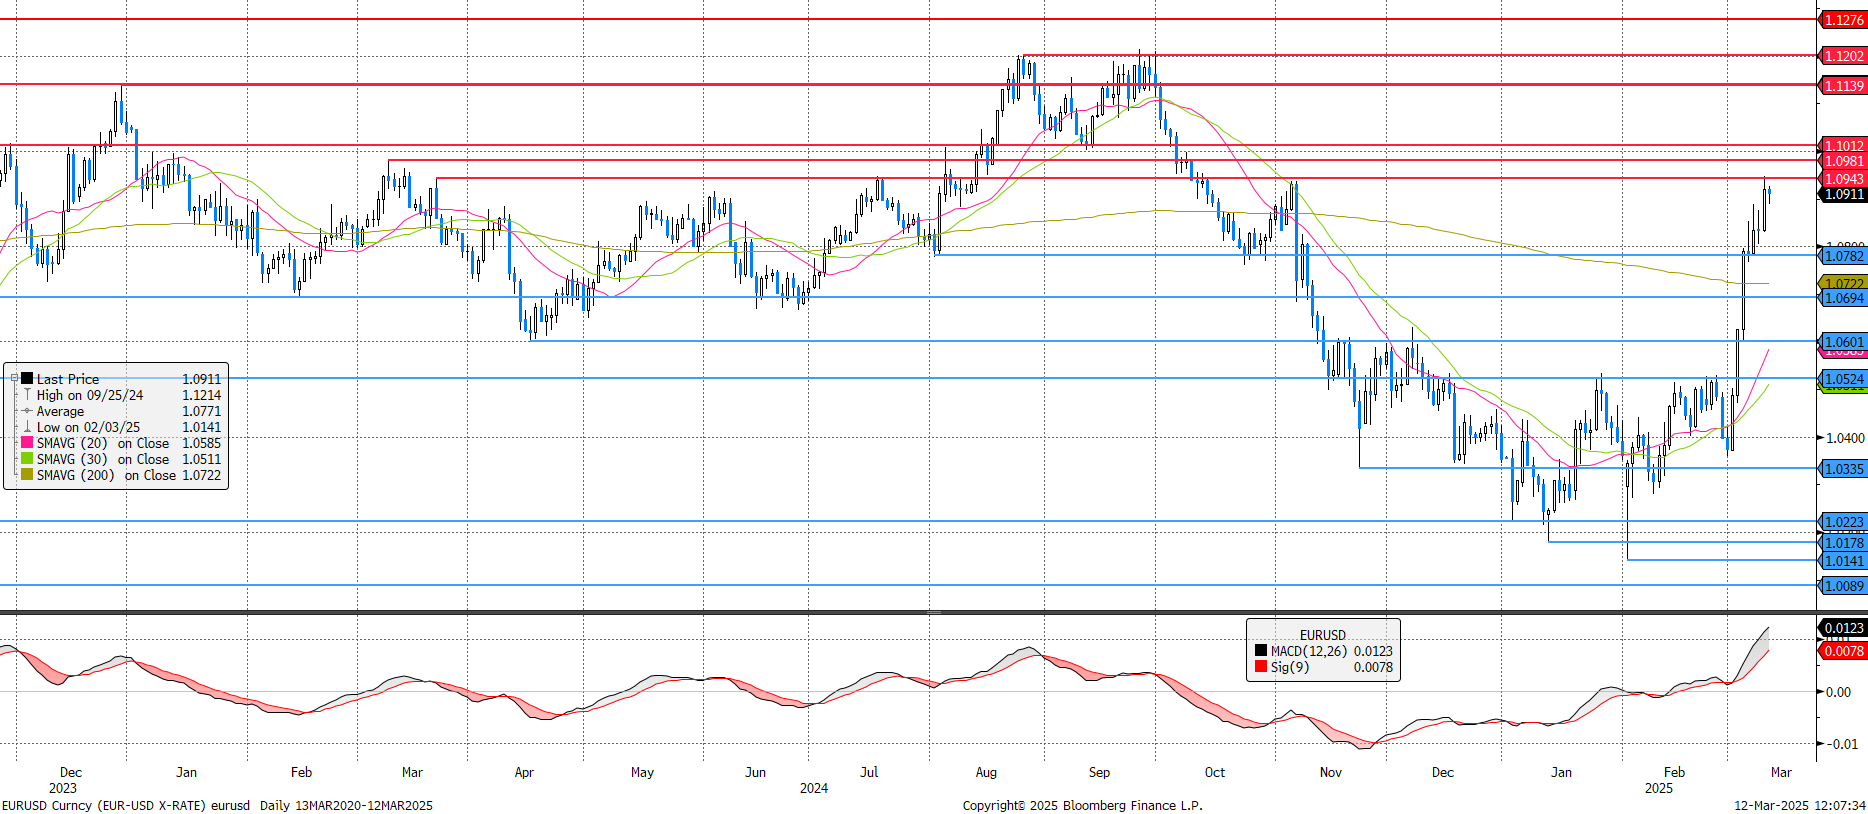
Task: Click the Nov label on the time axis
Action: point(1331,772)
